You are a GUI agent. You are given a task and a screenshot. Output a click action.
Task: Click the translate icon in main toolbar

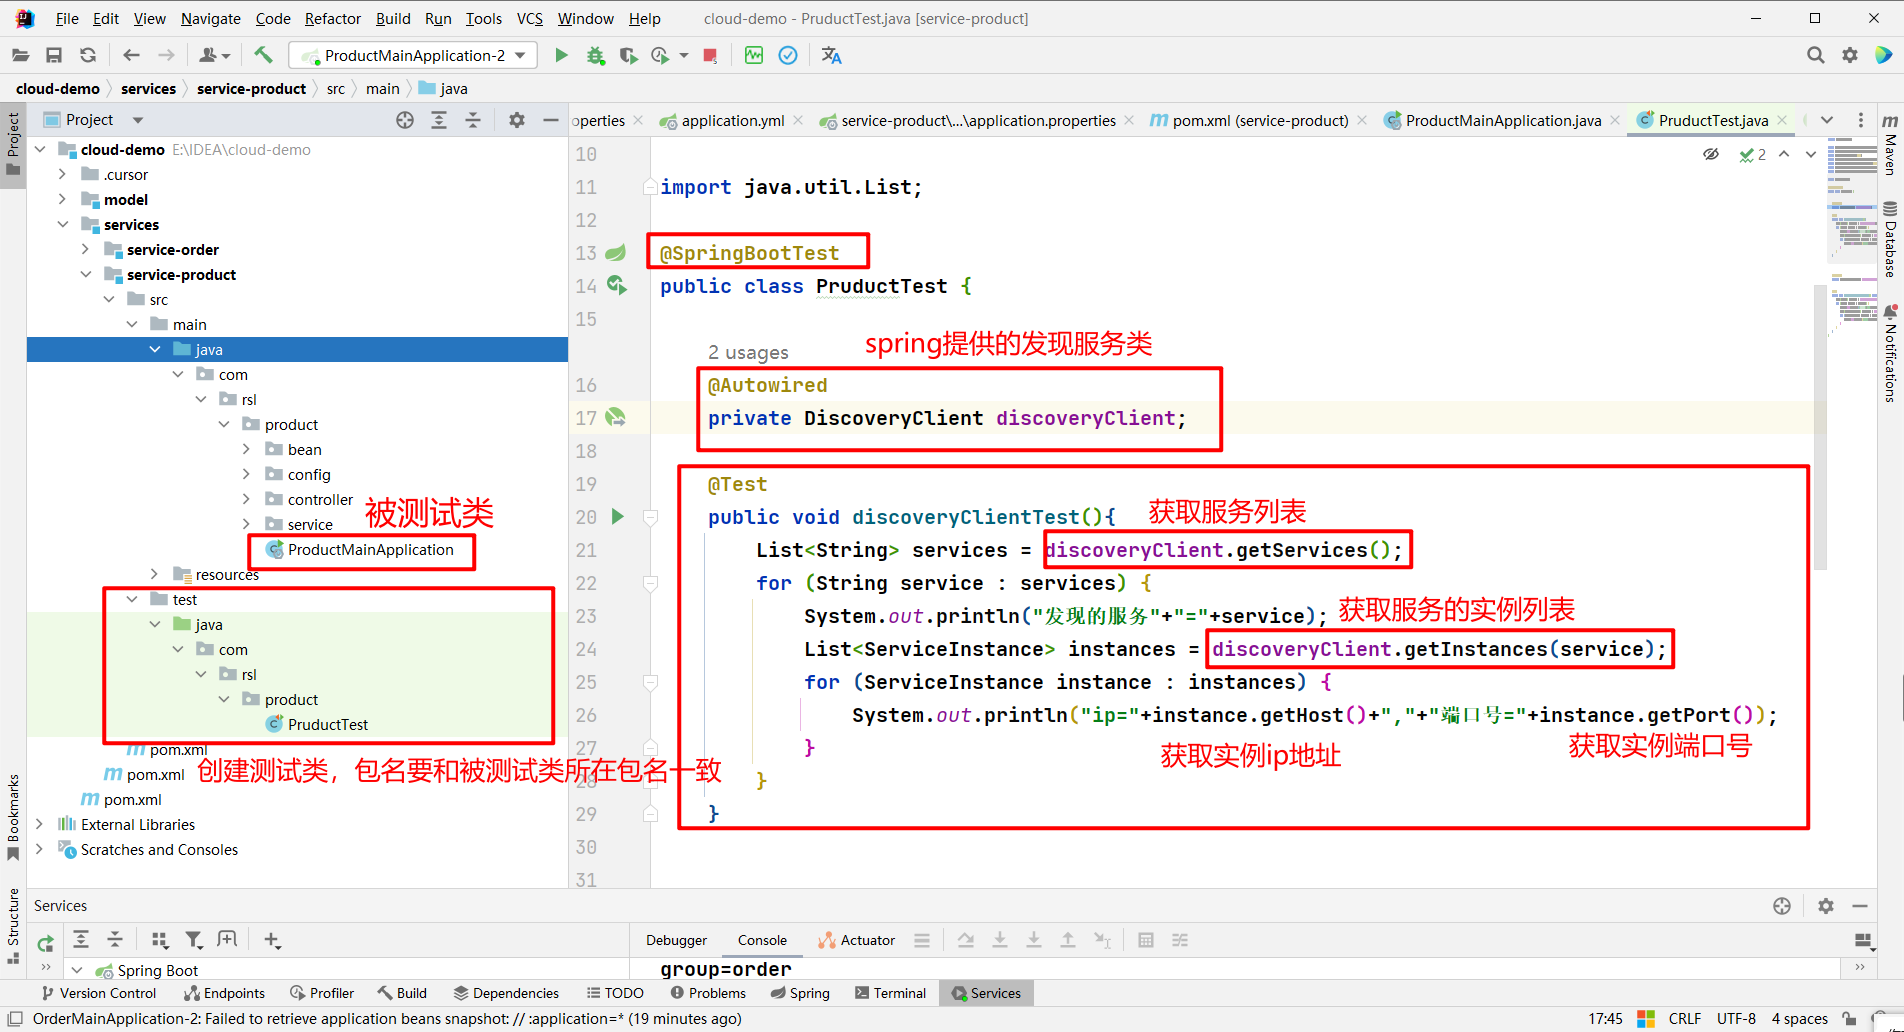click(x=831, y=56)
